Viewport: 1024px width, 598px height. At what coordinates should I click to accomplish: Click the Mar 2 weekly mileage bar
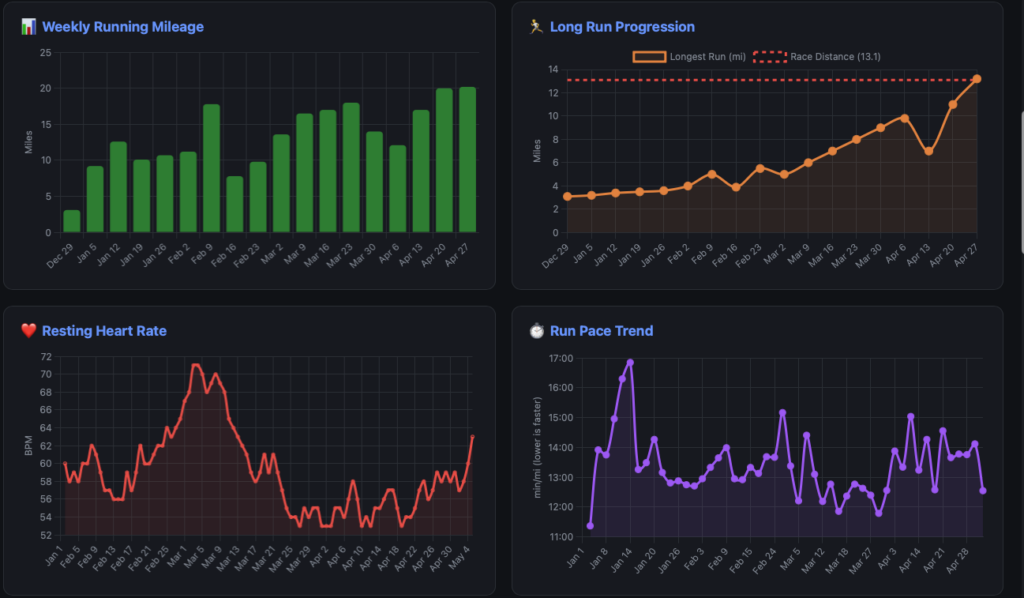pos(281,183)
